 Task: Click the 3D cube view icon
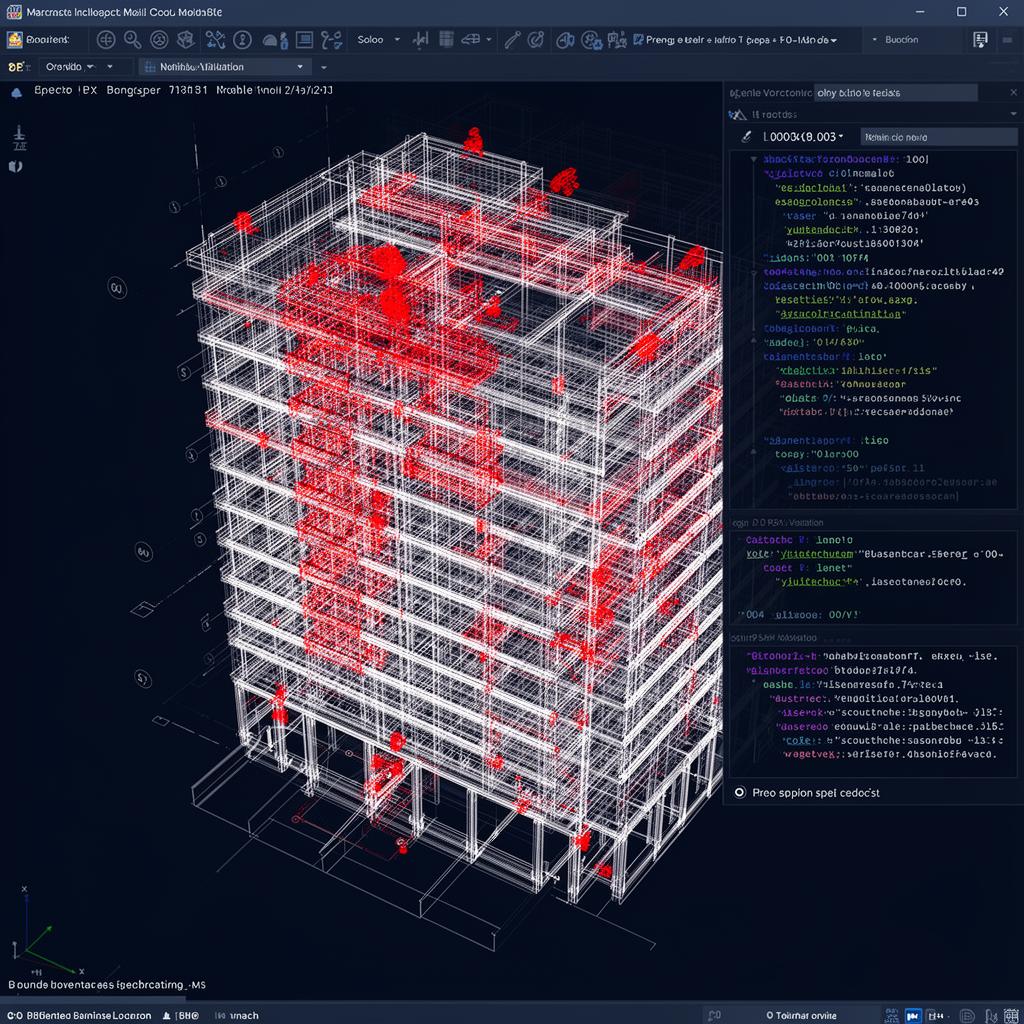[x=186, y=40]
